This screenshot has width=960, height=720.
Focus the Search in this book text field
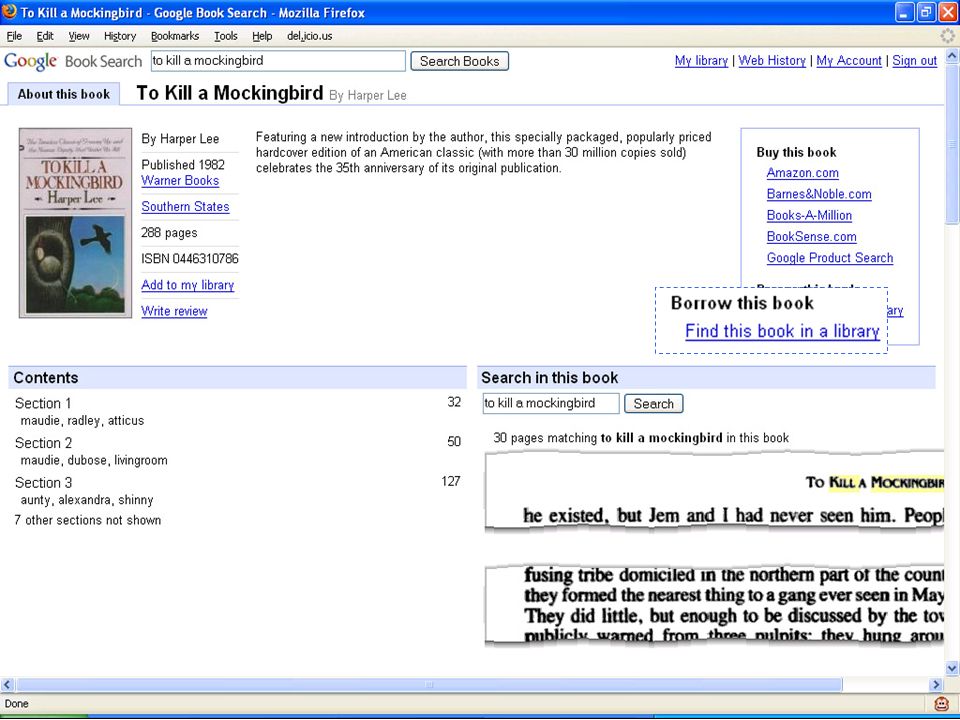pyautogui.click(x=551, y=403)
